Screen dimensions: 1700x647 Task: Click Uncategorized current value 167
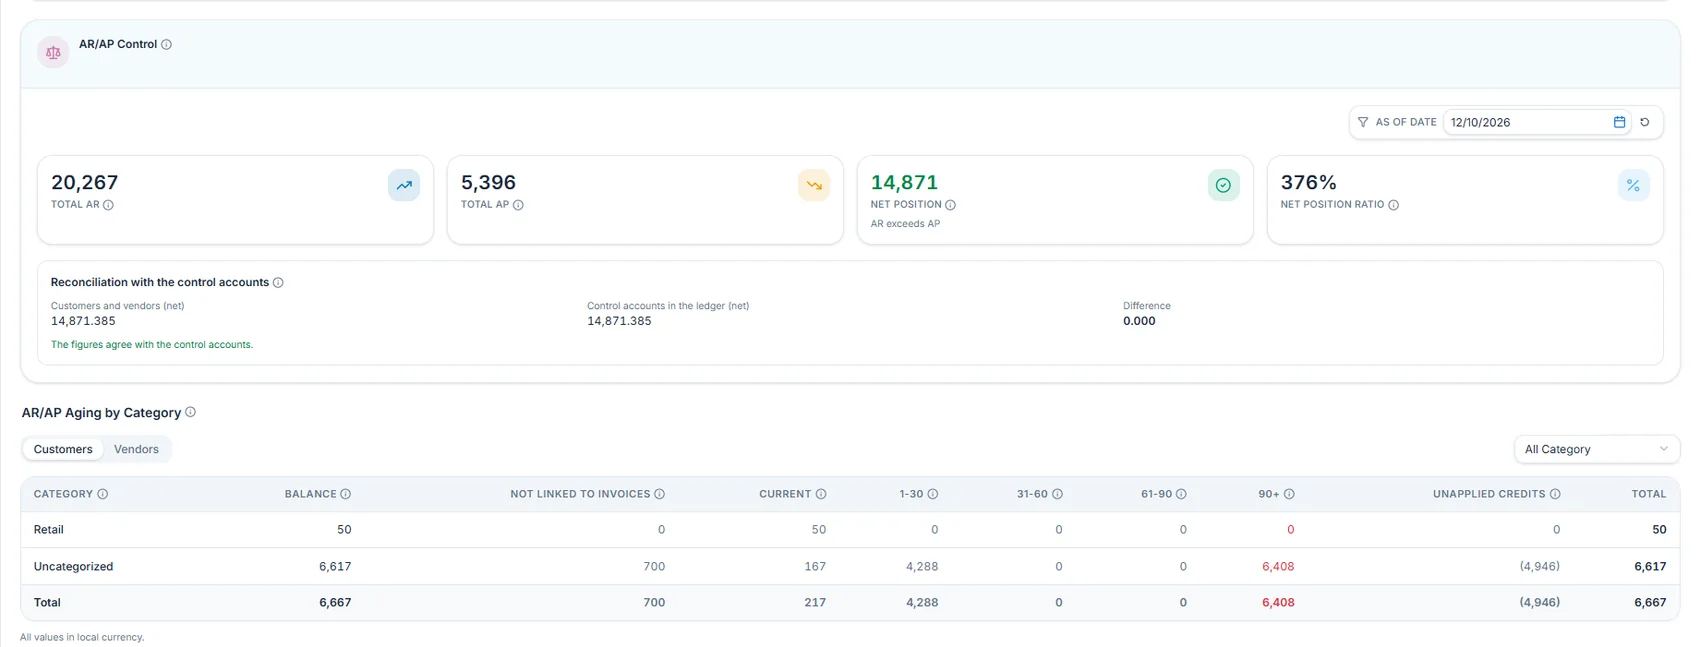click(x=815, y=566)
